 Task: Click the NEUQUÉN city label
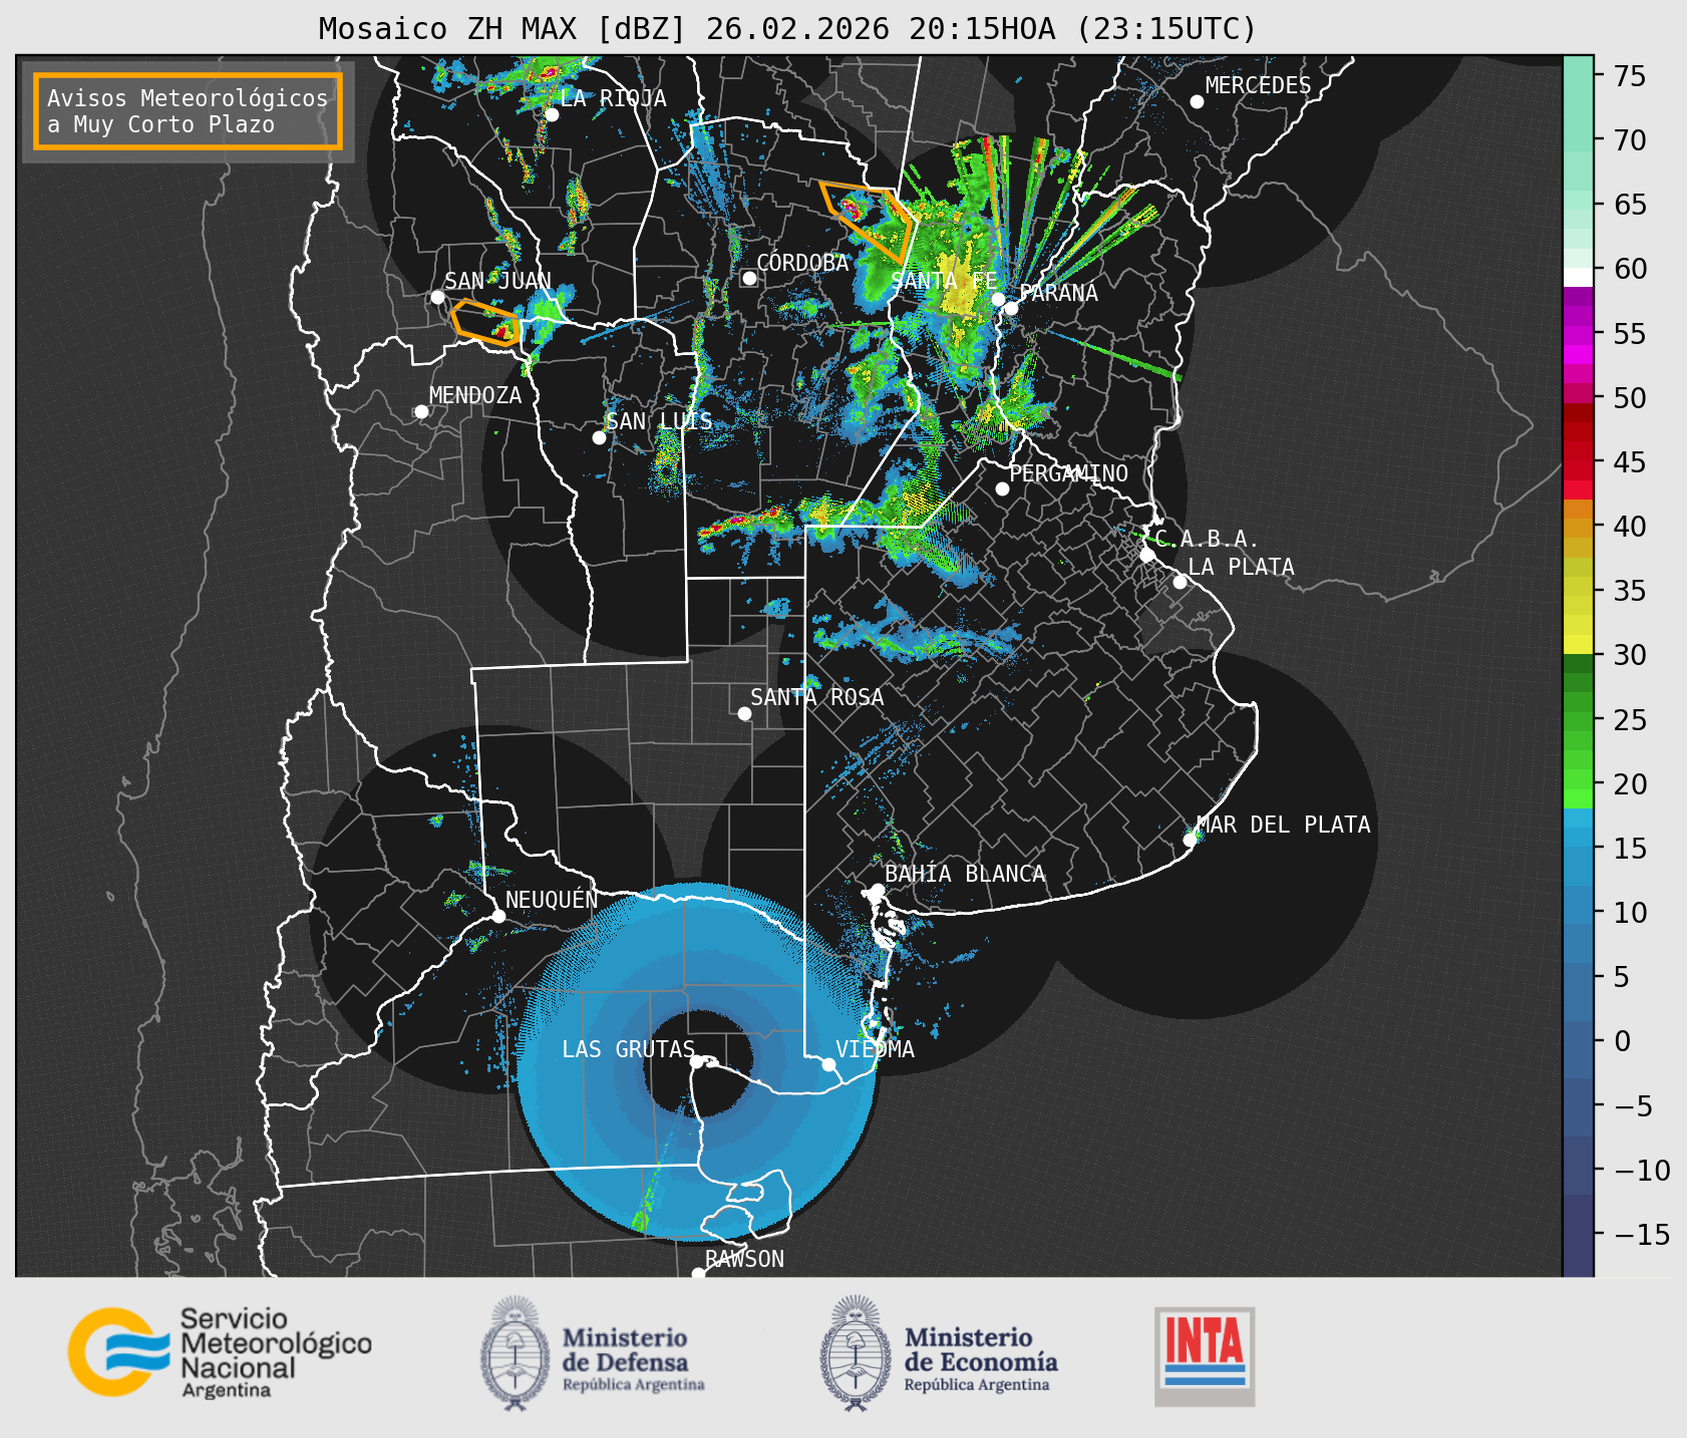pyautogui.click(x=552, y=900)
